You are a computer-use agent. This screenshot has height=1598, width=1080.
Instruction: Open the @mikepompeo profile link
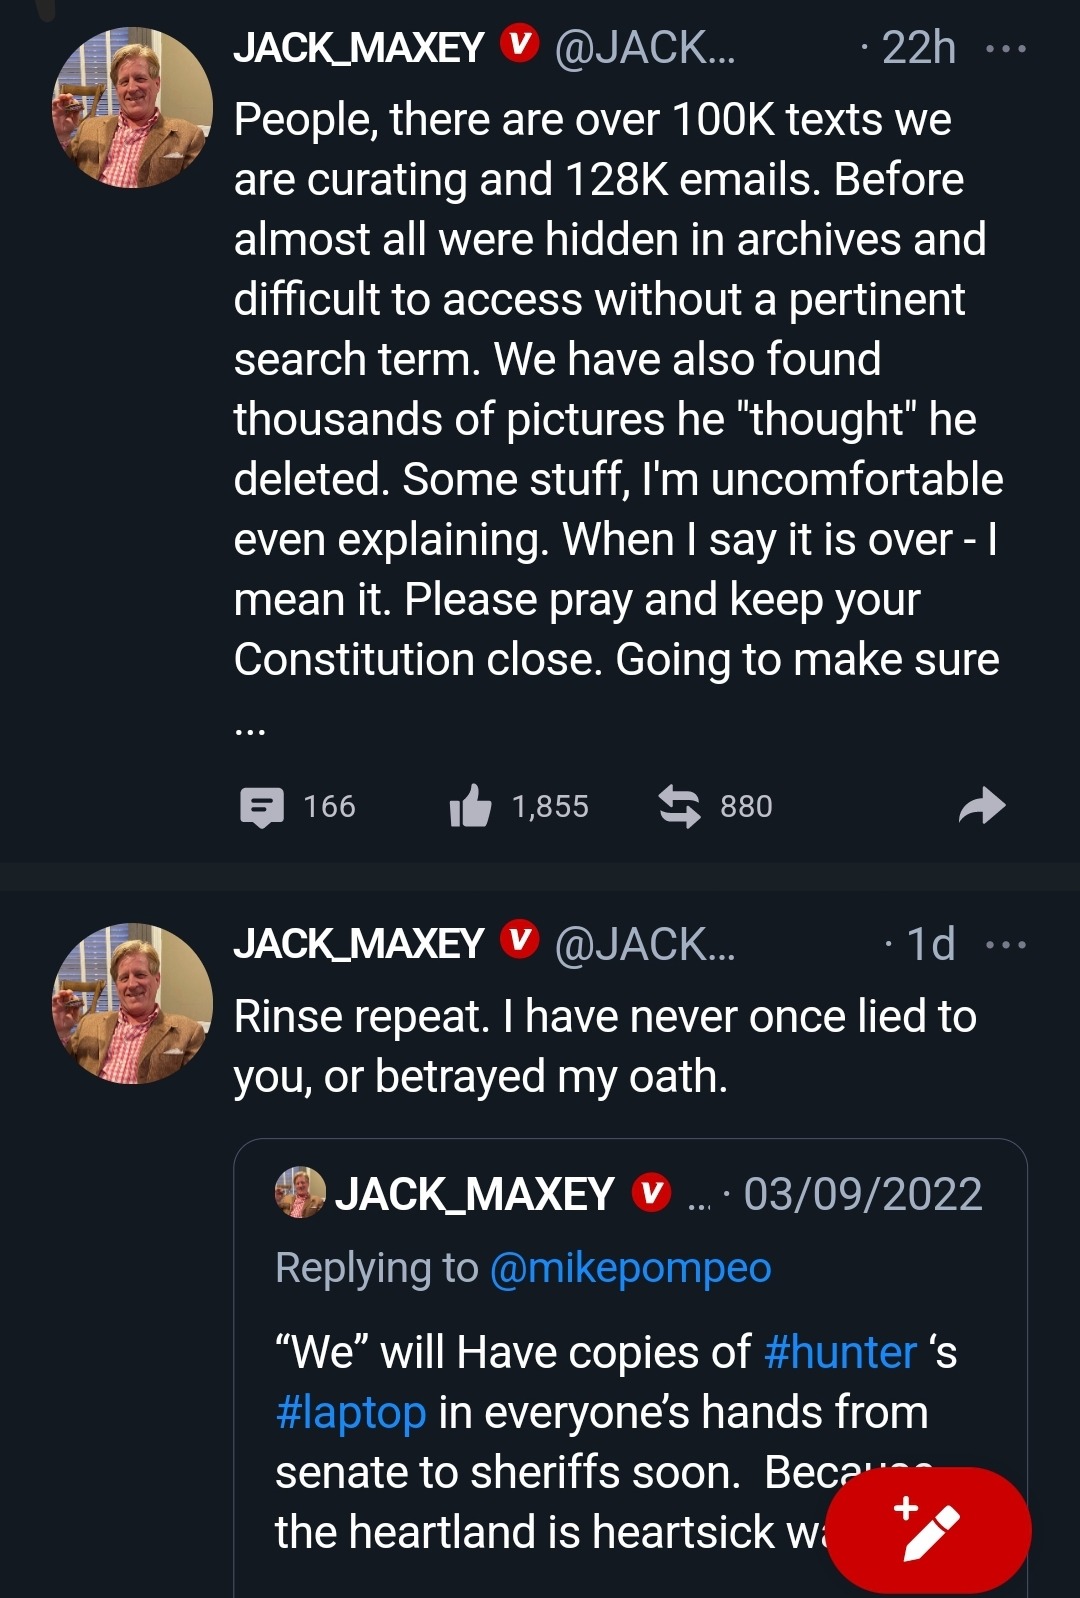pyautogui.click(x=630, y=1268)
